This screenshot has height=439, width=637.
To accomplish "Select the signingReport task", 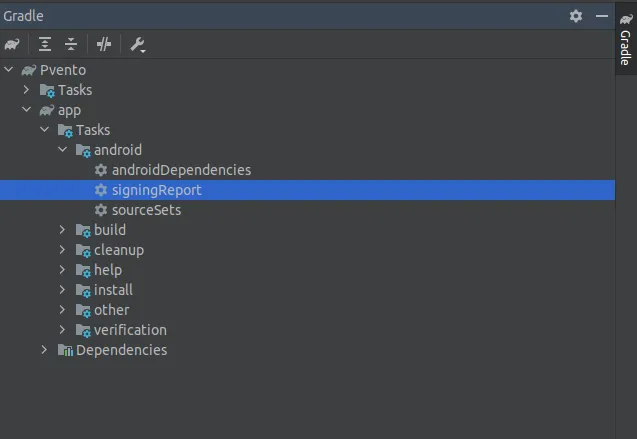I will 156,190.
